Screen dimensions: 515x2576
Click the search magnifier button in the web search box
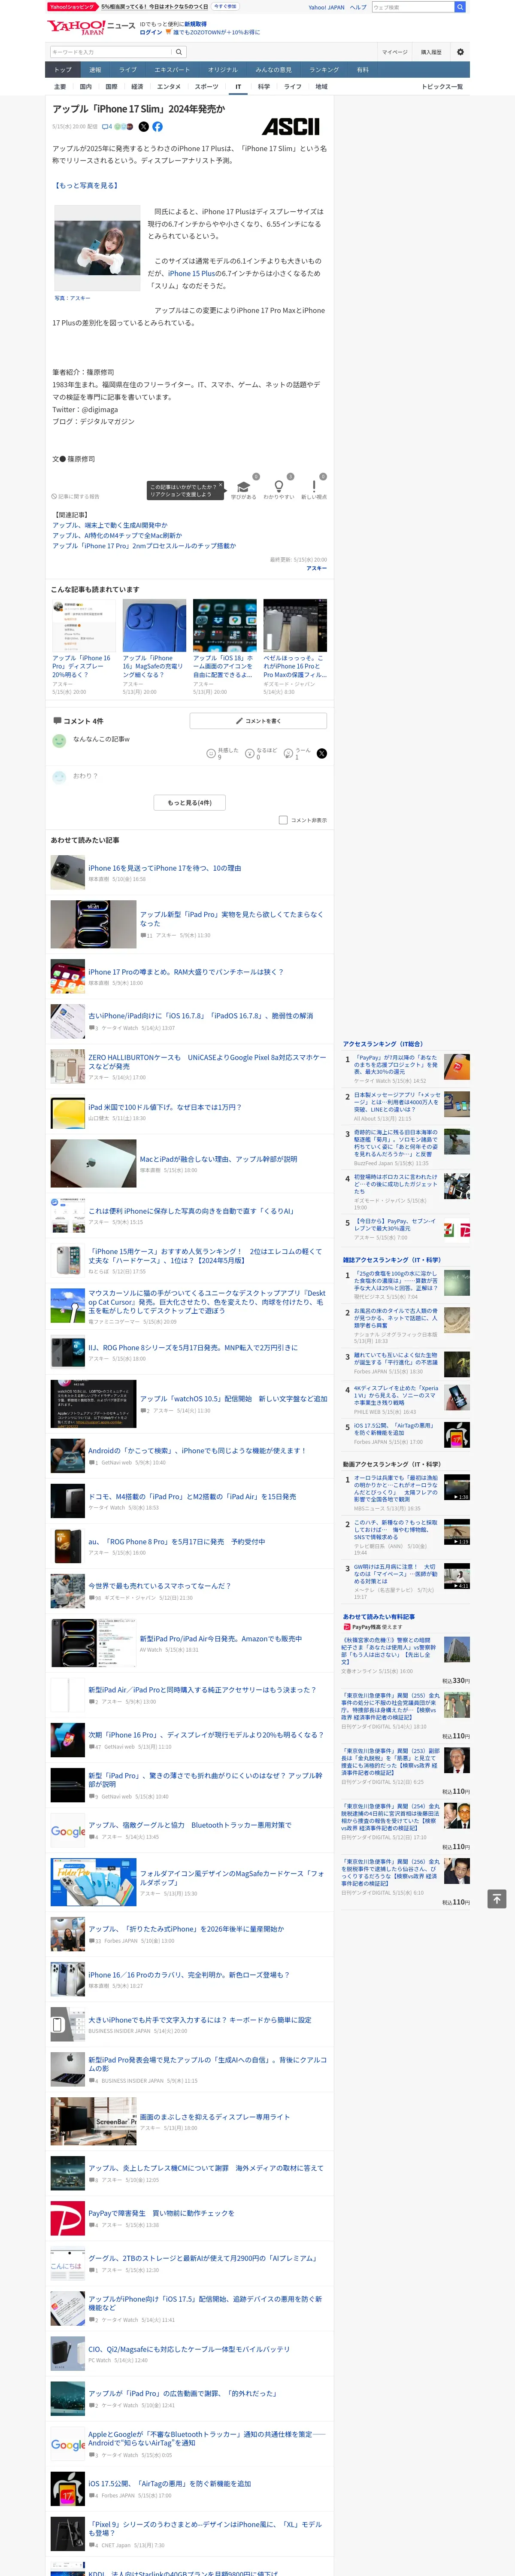click(x=460, y=7)
